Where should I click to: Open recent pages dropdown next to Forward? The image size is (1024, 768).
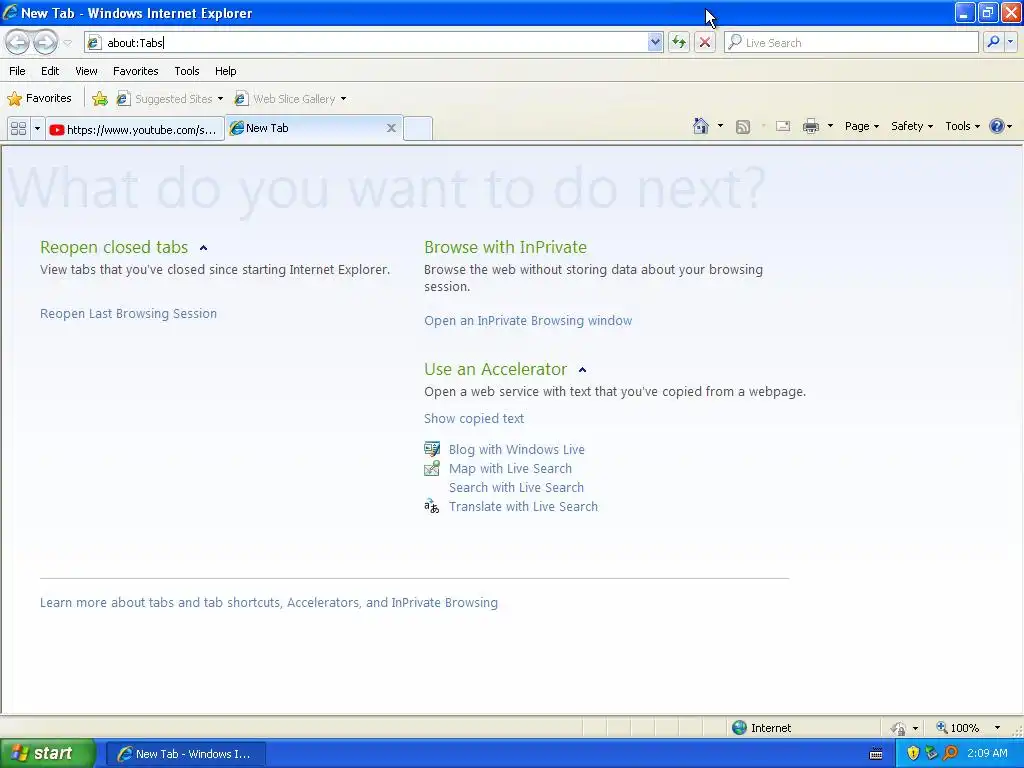[67, 43]
